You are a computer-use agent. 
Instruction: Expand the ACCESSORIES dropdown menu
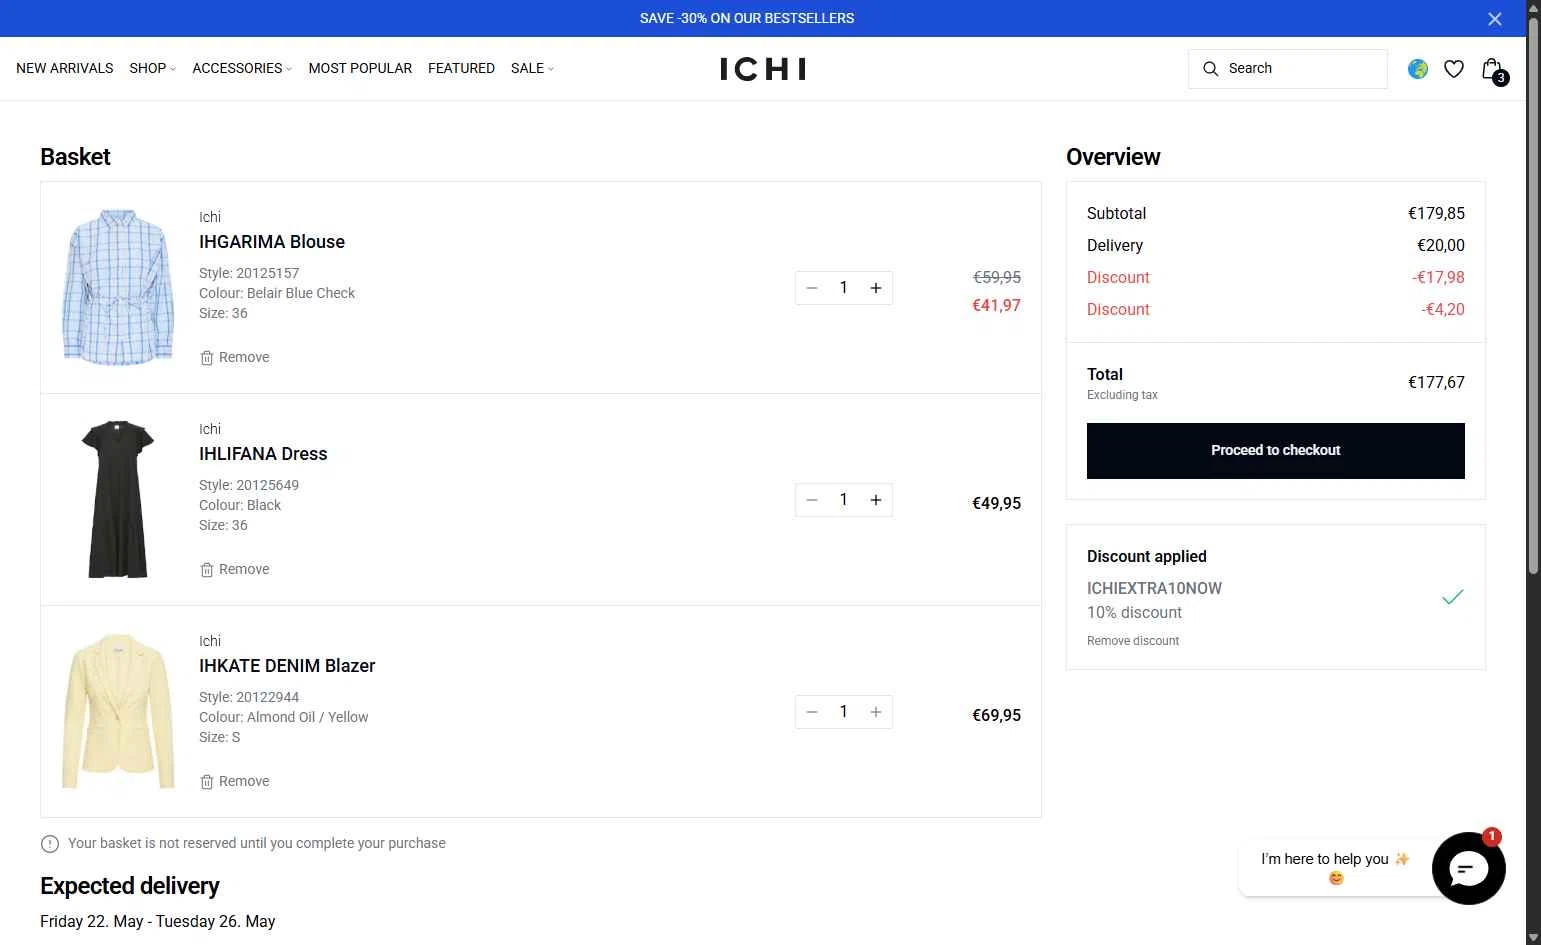pyautogui.click(x=242, y=68)
